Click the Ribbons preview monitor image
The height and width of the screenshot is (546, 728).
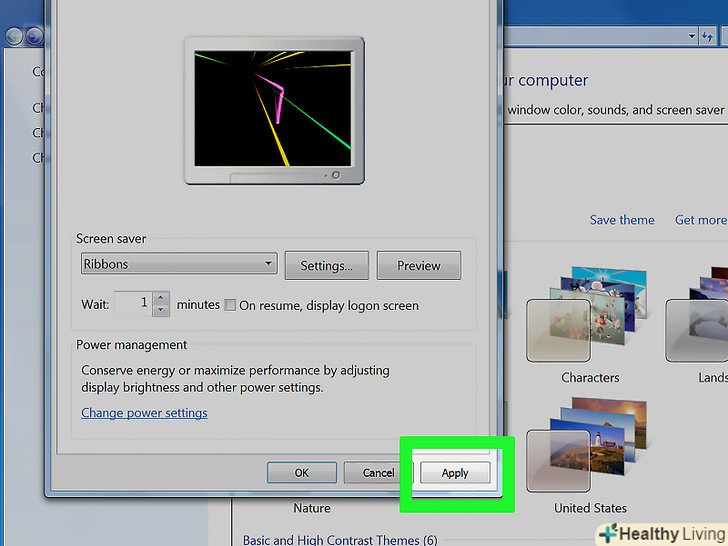point(274,110)
